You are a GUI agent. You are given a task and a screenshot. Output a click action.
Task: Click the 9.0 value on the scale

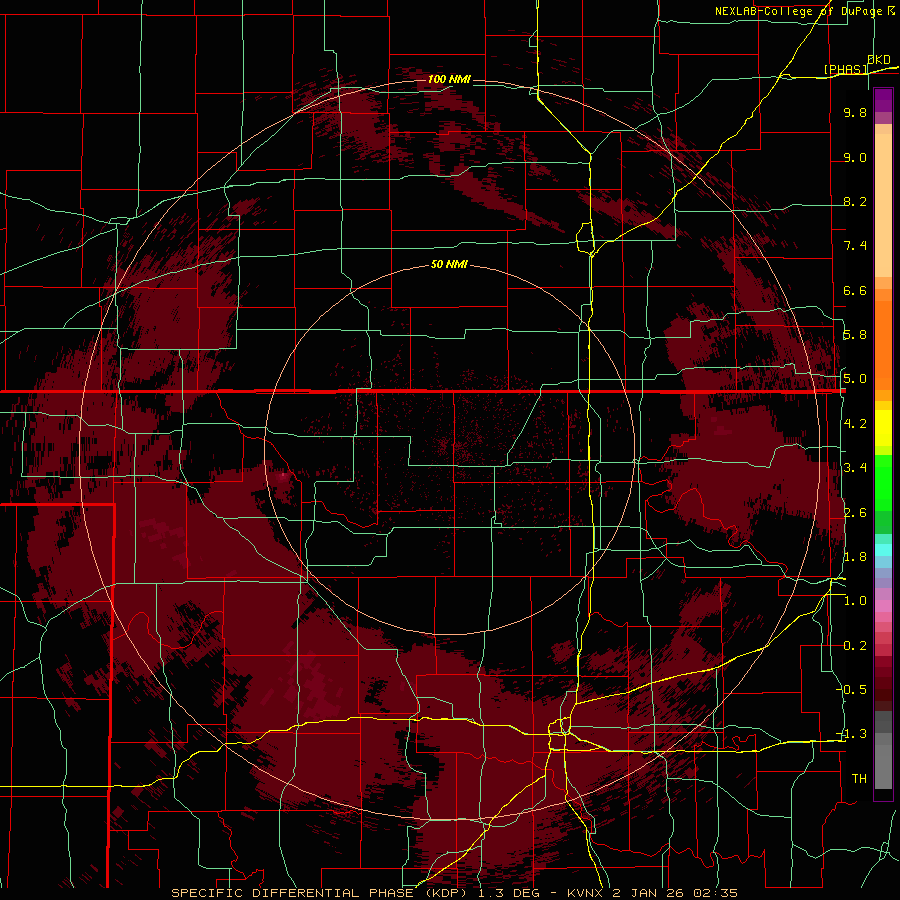tap(855, 157)
